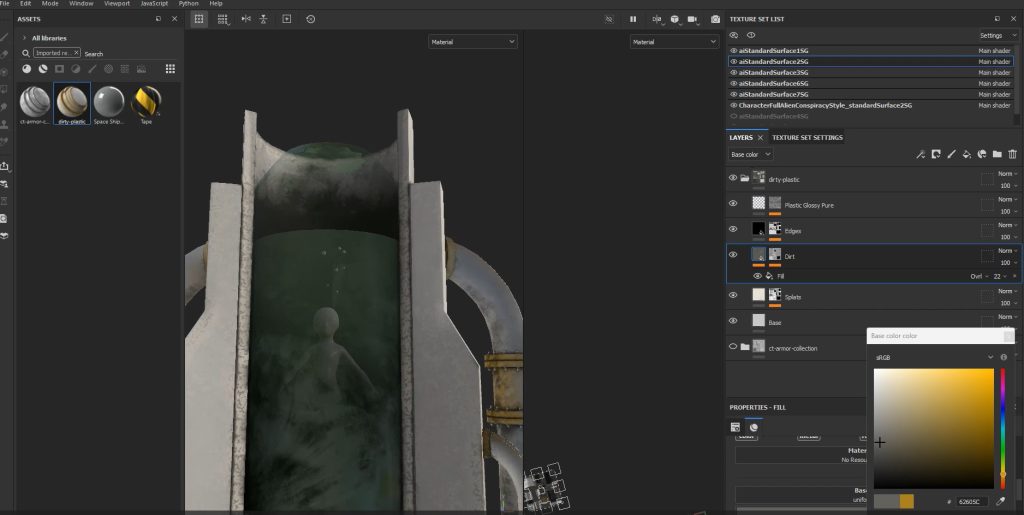The width and height of the screenshot is (1024, 515).
Task: Create a new folder in Layers panel
Action: click(x=997, y=154)
